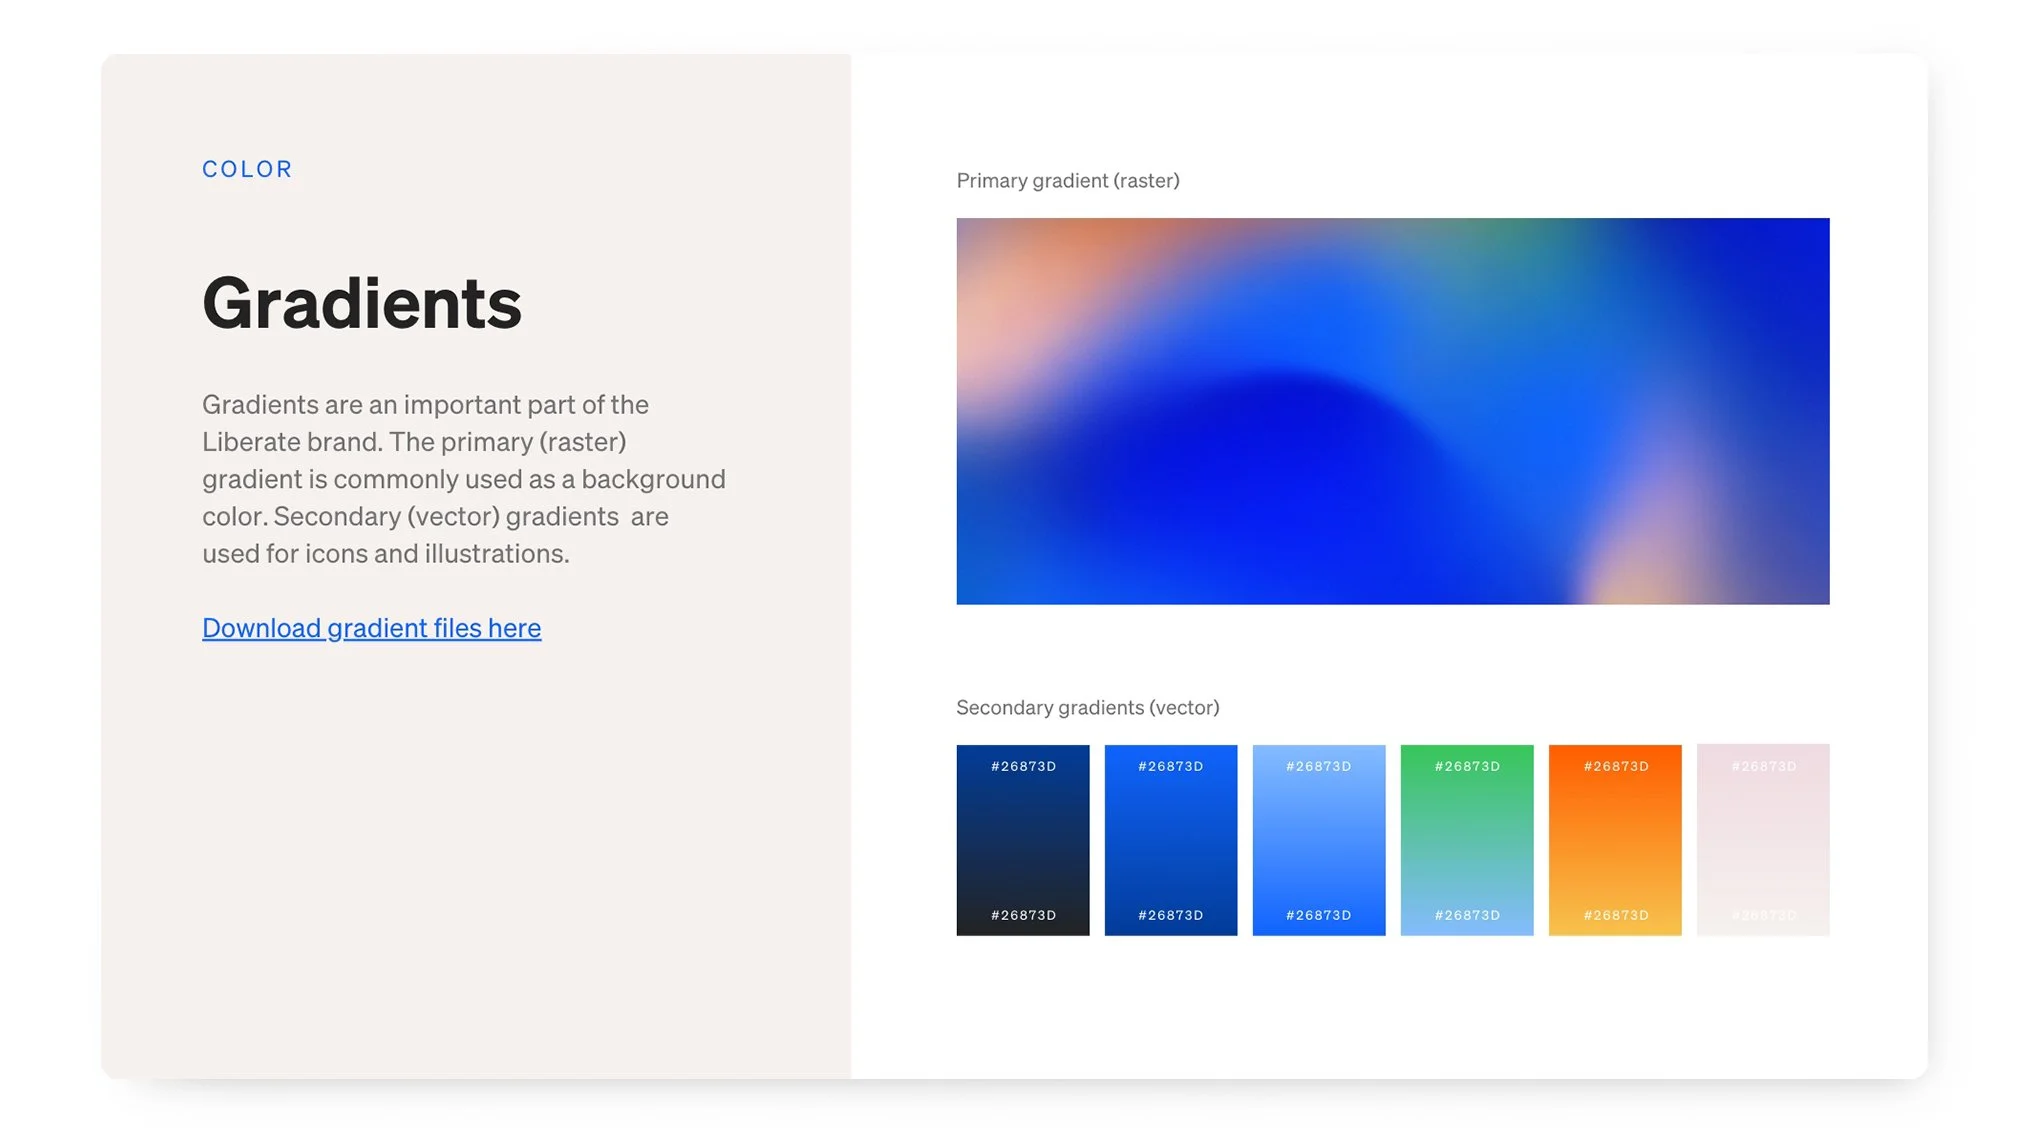Click the Primary gradient (raster) label
This screenshot has width=2031, height=1133.
[x=1067, y=181]
